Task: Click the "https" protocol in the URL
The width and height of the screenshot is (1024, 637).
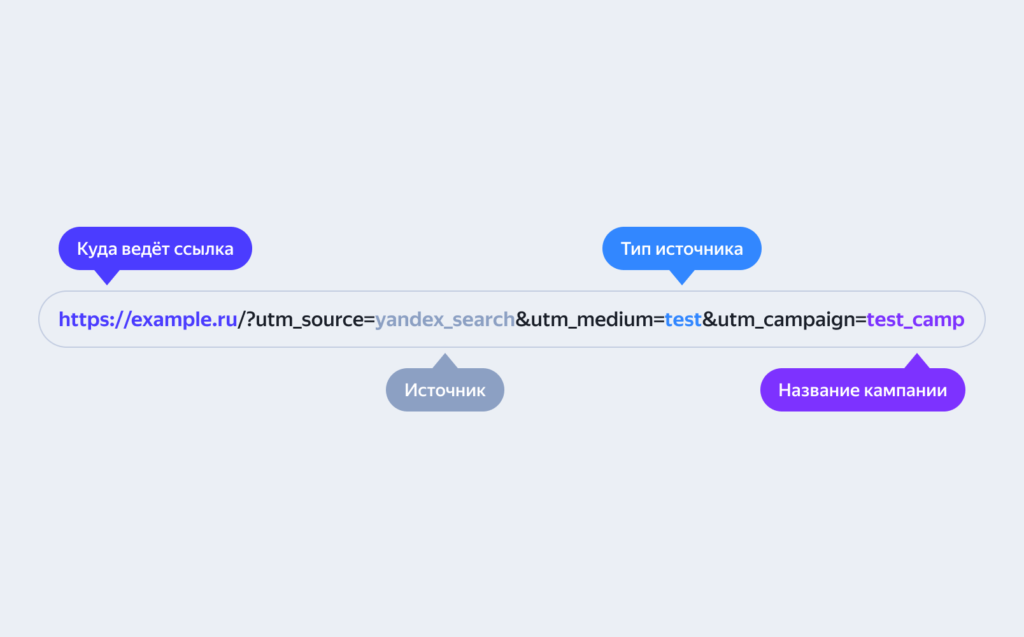Action: (83, 320)
